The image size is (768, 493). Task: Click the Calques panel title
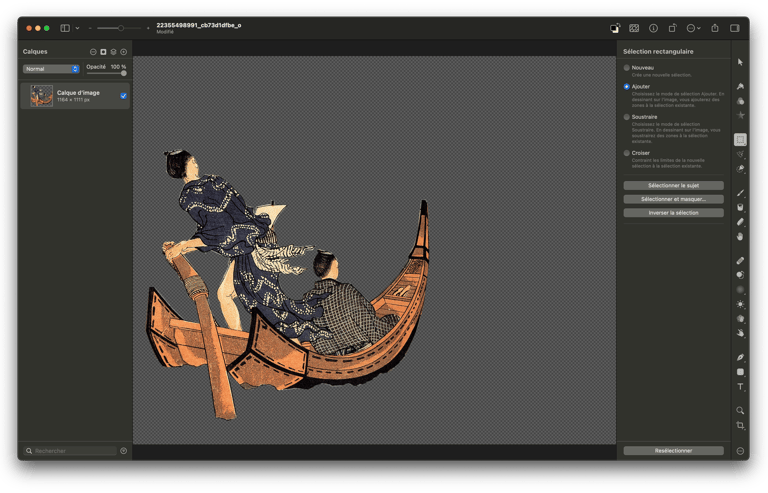(35, 51)
